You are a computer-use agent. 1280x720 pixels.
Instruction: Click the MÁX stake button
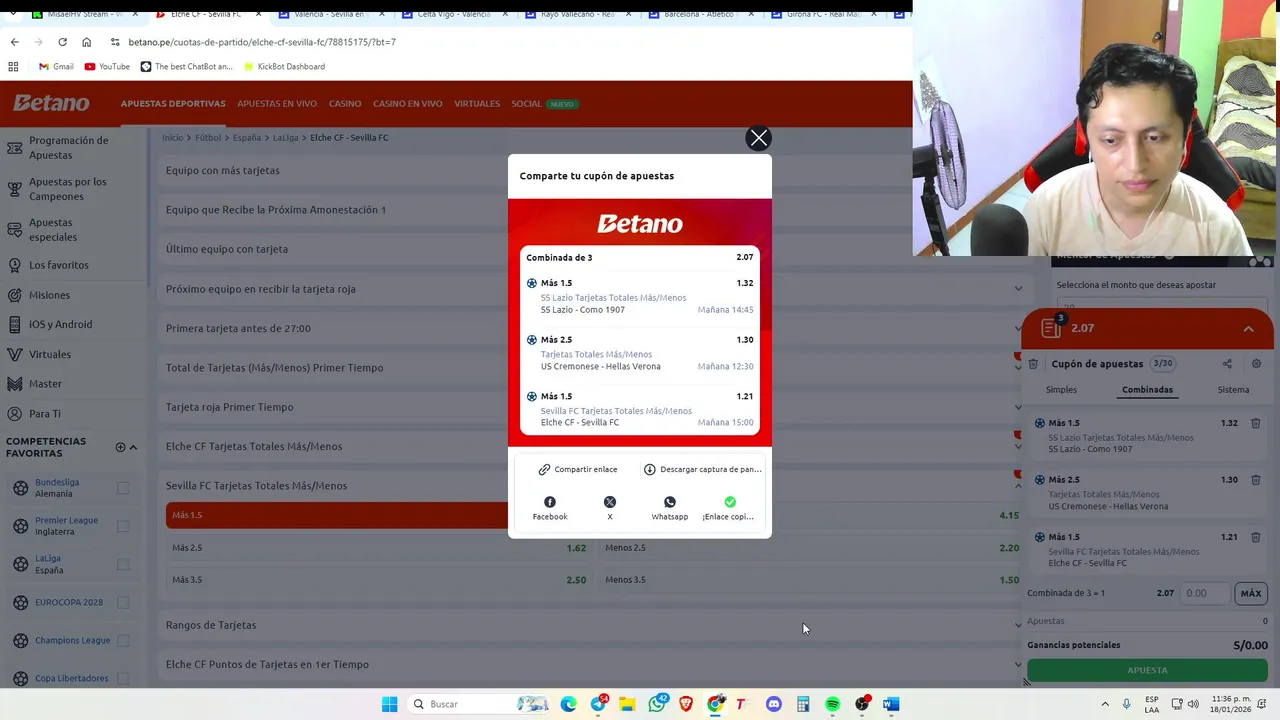1251,593
